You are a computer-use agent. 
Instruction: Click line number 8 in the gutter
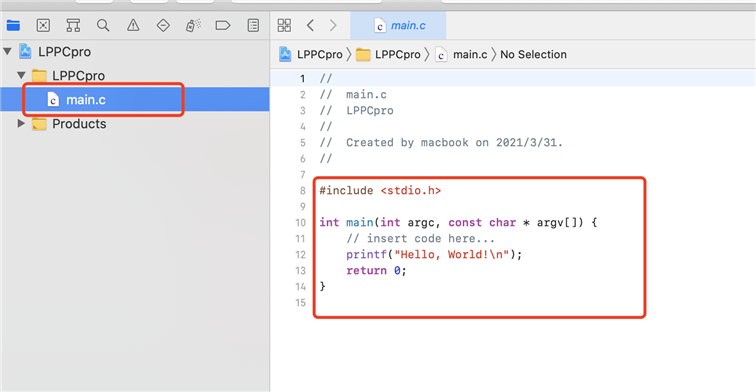(x=302, y=190)
